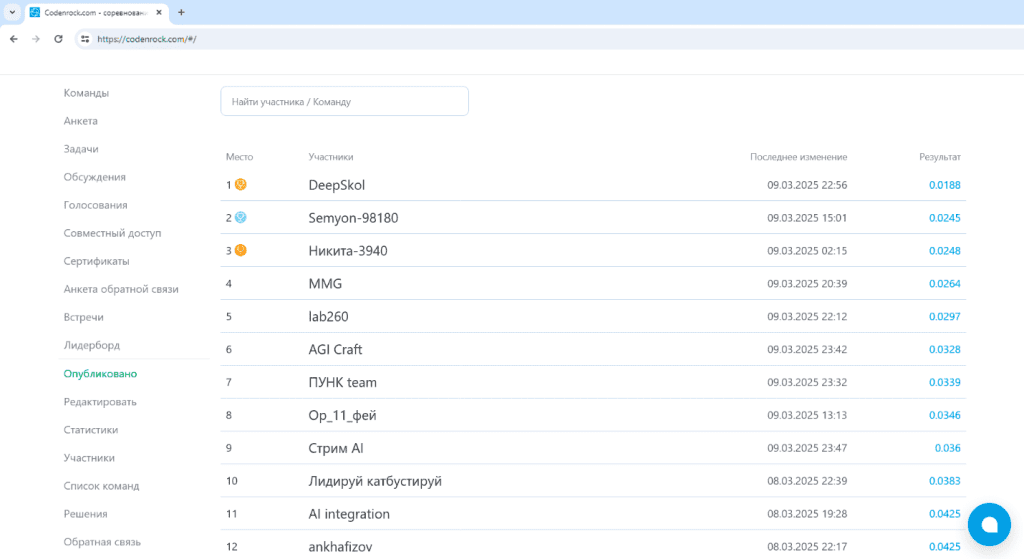Image resolution: width=1024 pixels, height=559 pixels.
Task: Click result 0.0297 for lab260
Action: (945, 316)
